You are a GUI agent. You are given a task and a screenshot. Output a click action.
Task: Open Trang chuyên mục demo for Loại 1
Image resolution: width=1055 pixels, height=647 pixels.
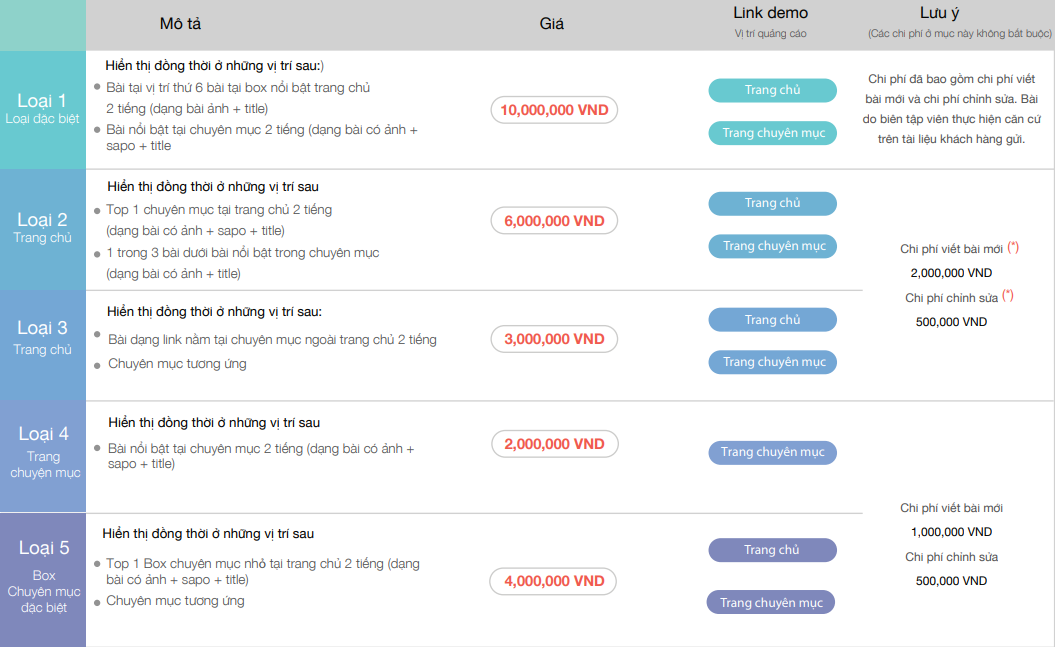click(x=772, y=133)
